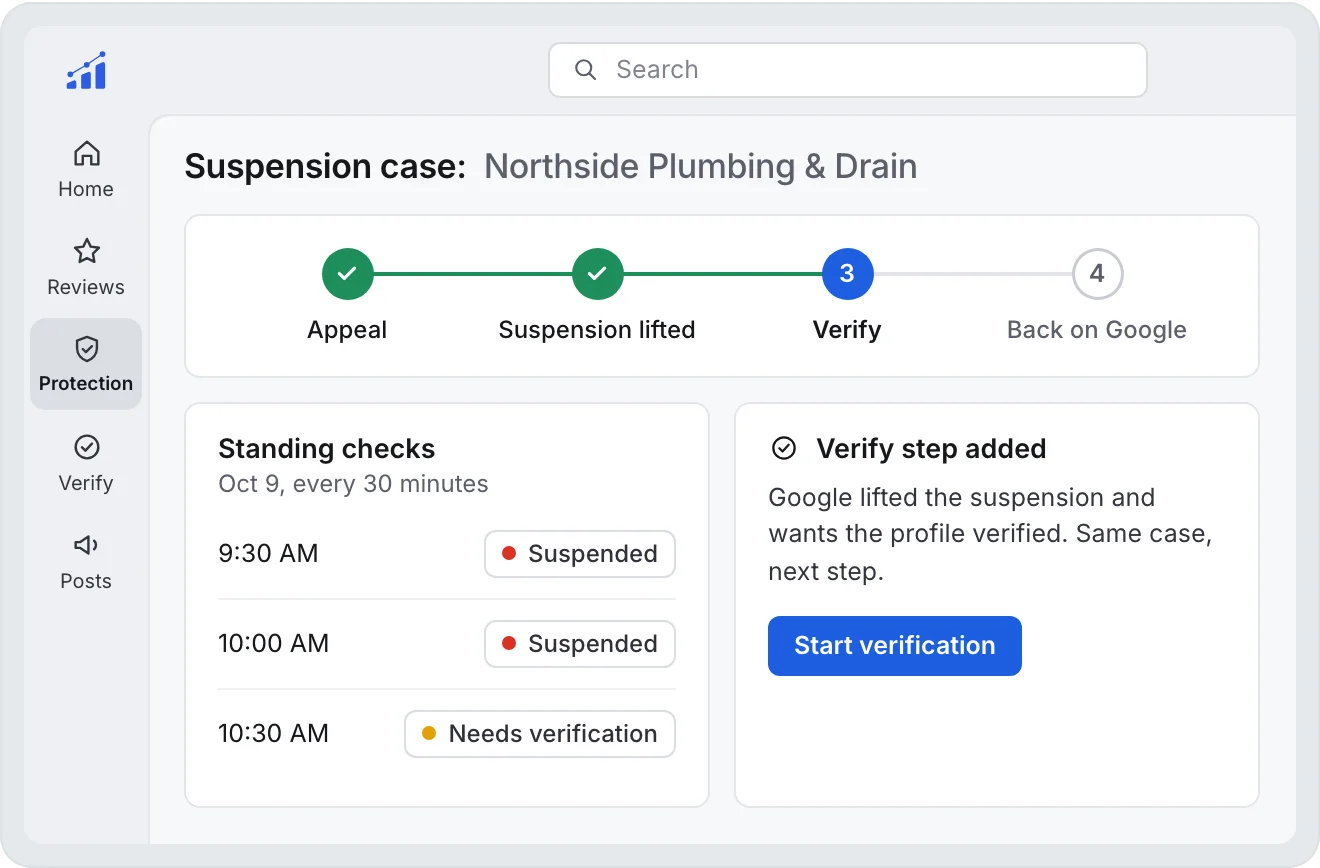This screenshot has width=1320, height=868.
Task: Click the completed Appeal step checkmark circle
Action: coord(347,274)
